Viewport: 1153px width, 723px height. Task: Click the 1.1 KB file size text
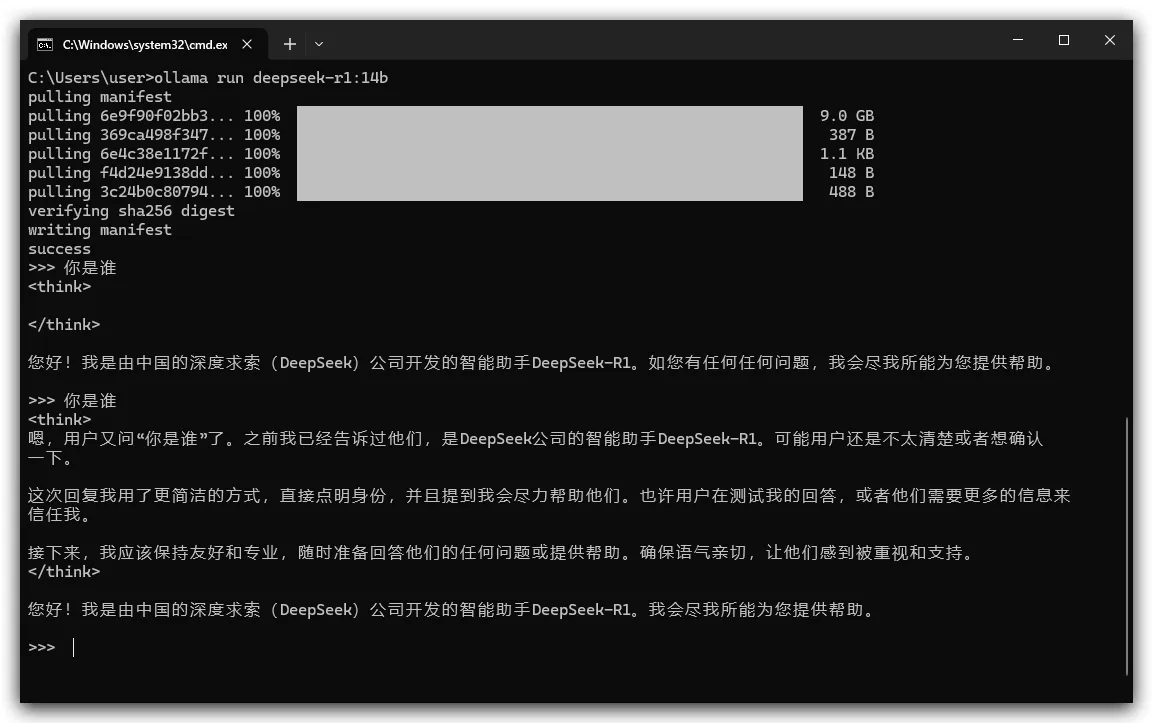click(846, 154)
